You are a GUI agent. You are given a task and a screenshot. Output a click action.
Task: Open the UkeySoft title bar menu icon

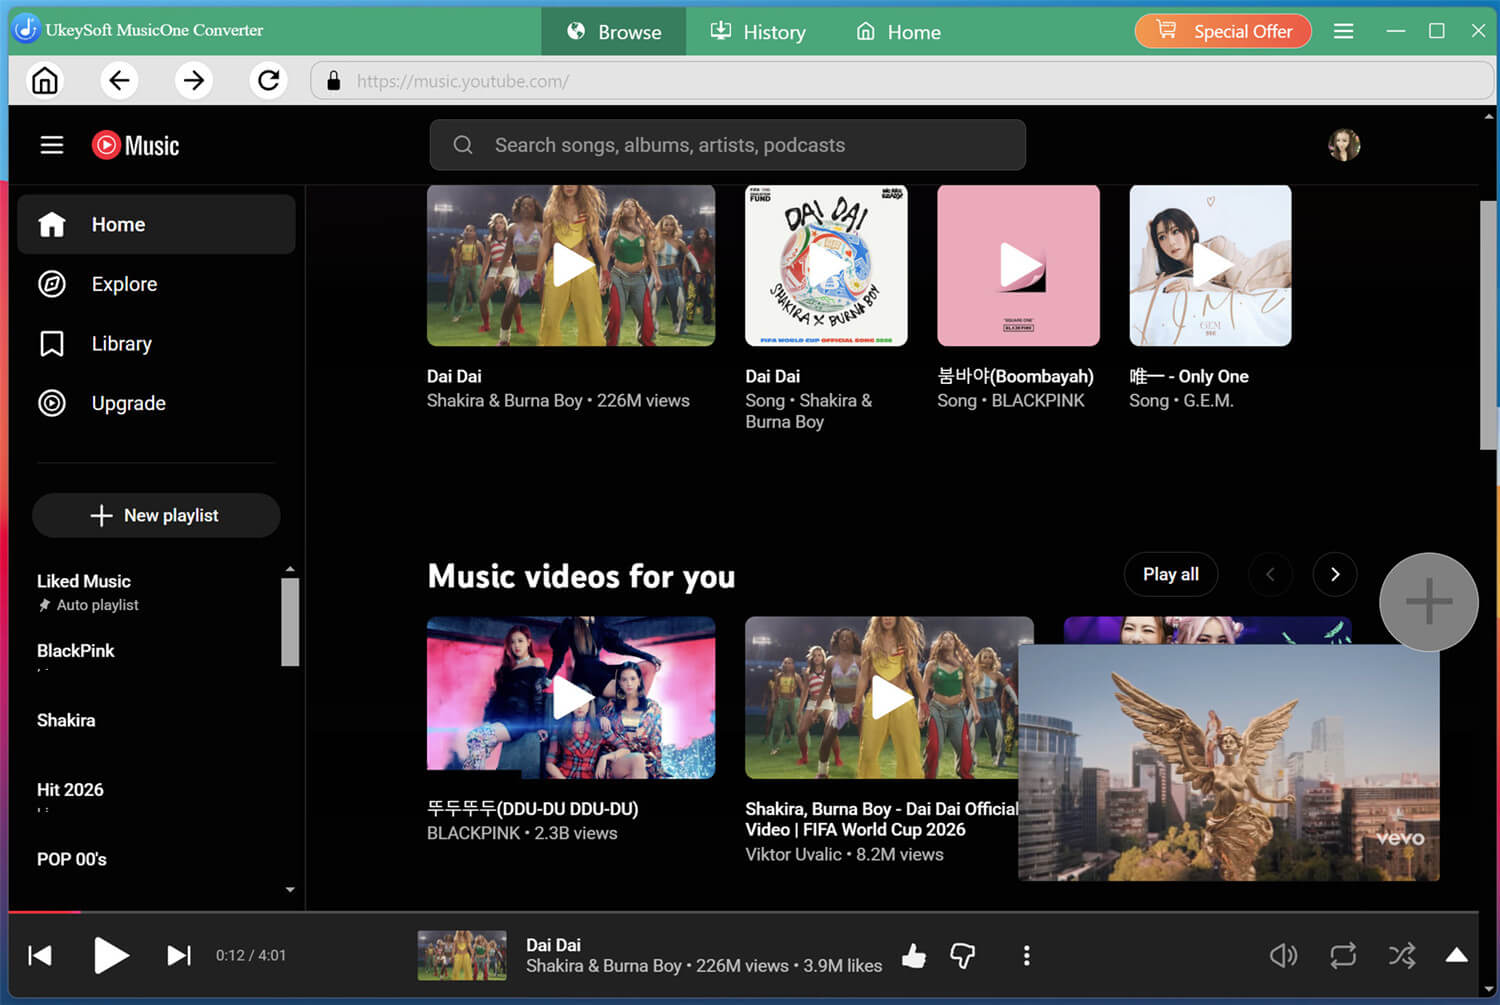[1343, 31]
